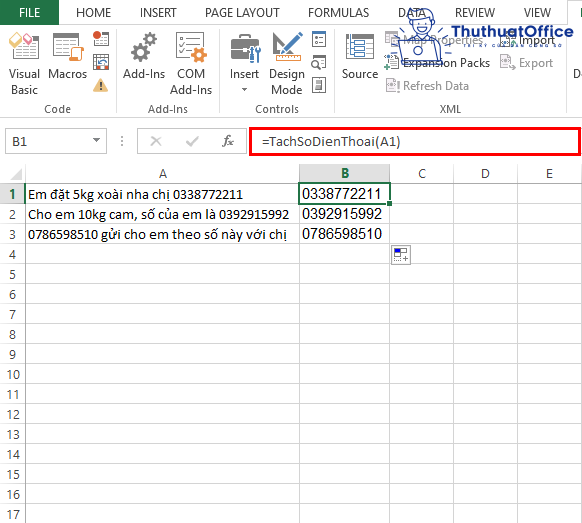The height and width of the screenshot is (523, 582).
Task: Select column C header
Action: (x=422, y=174)
